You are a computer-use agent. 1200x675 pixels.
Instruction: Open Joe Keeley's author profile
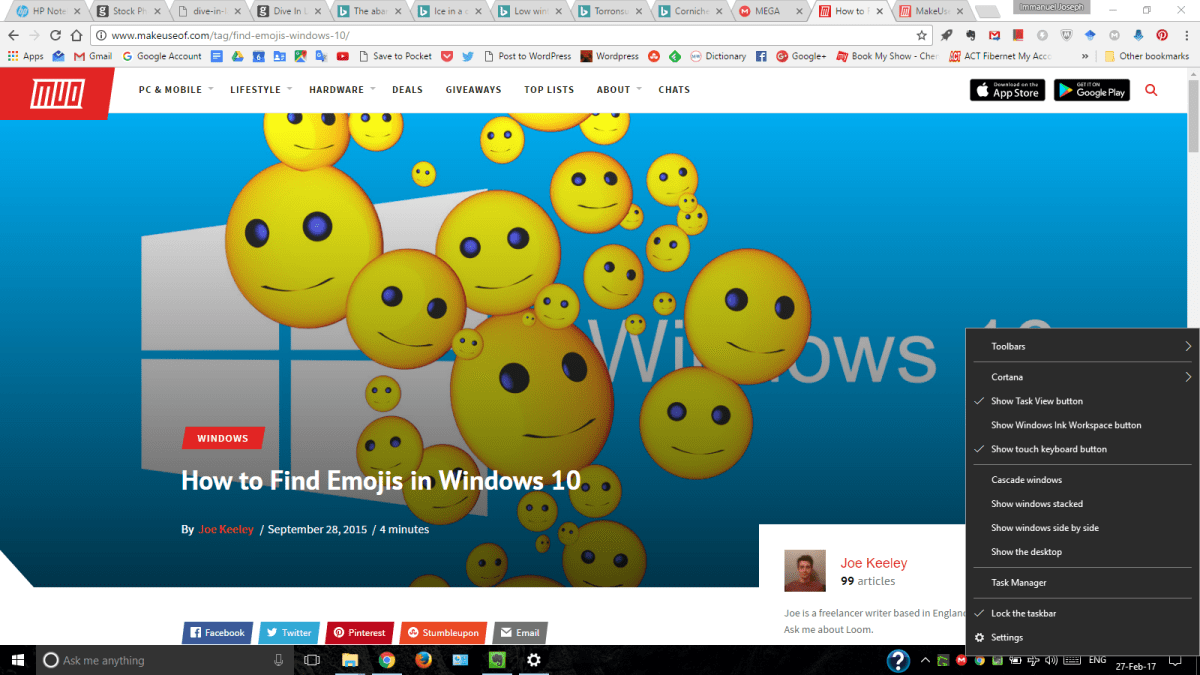tap(873, 562)
